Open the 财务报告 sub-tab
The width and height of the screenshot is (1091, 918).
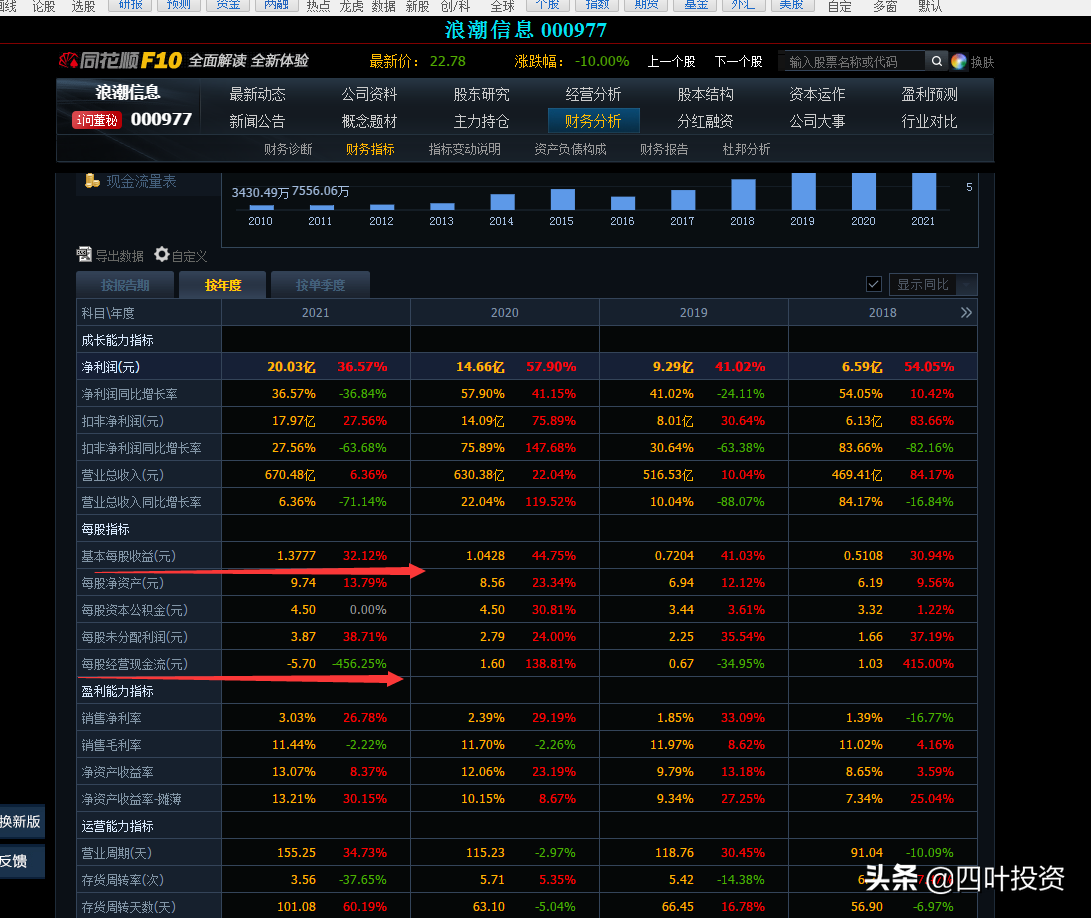pyautogui.click(x=664, y=149)
